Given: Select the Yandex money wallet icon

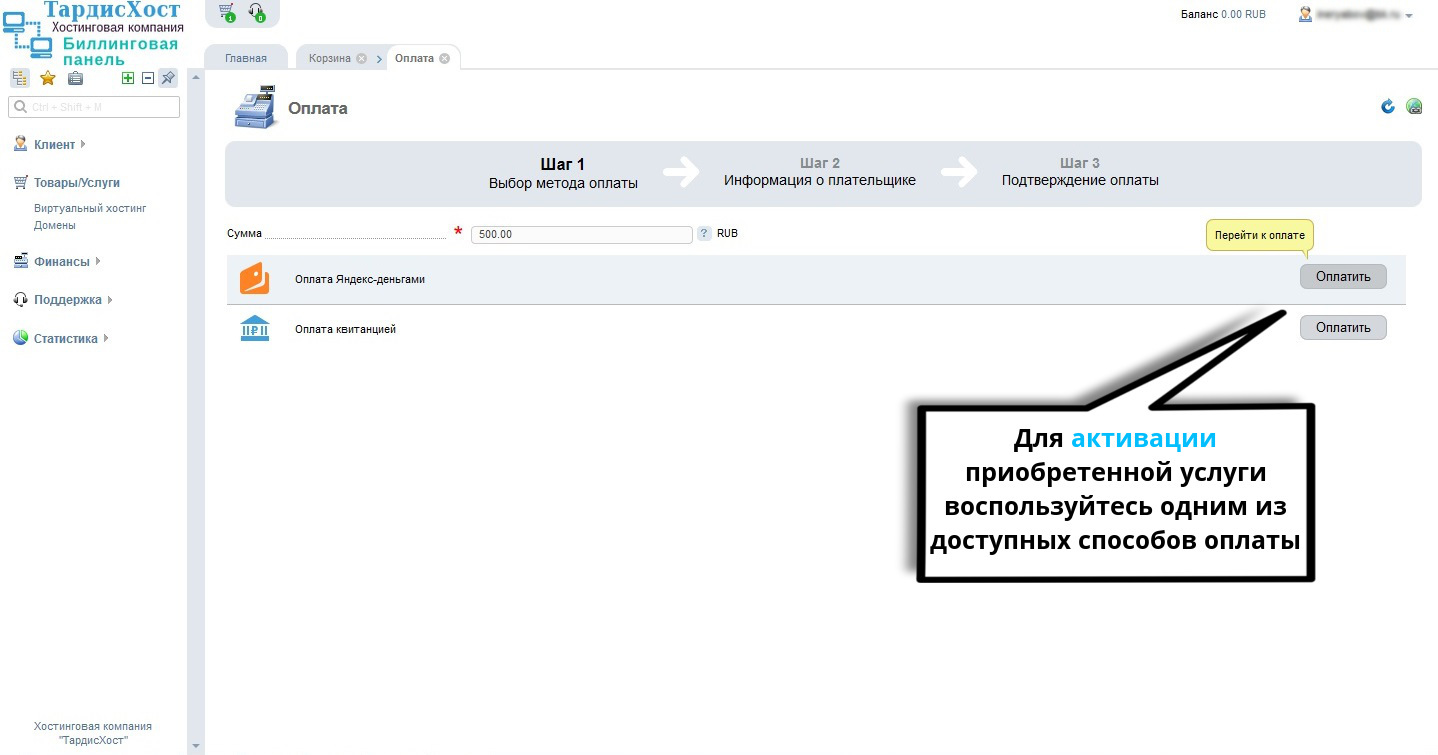Looking at the screenshot, I should click(255, 279).
